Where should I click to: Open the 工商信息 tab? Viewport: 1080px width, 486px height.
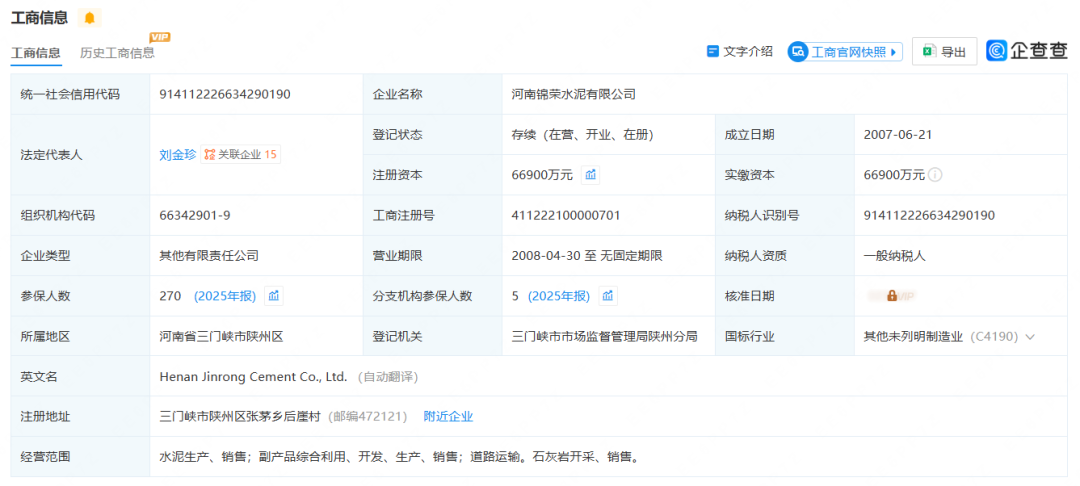(36, 52)
